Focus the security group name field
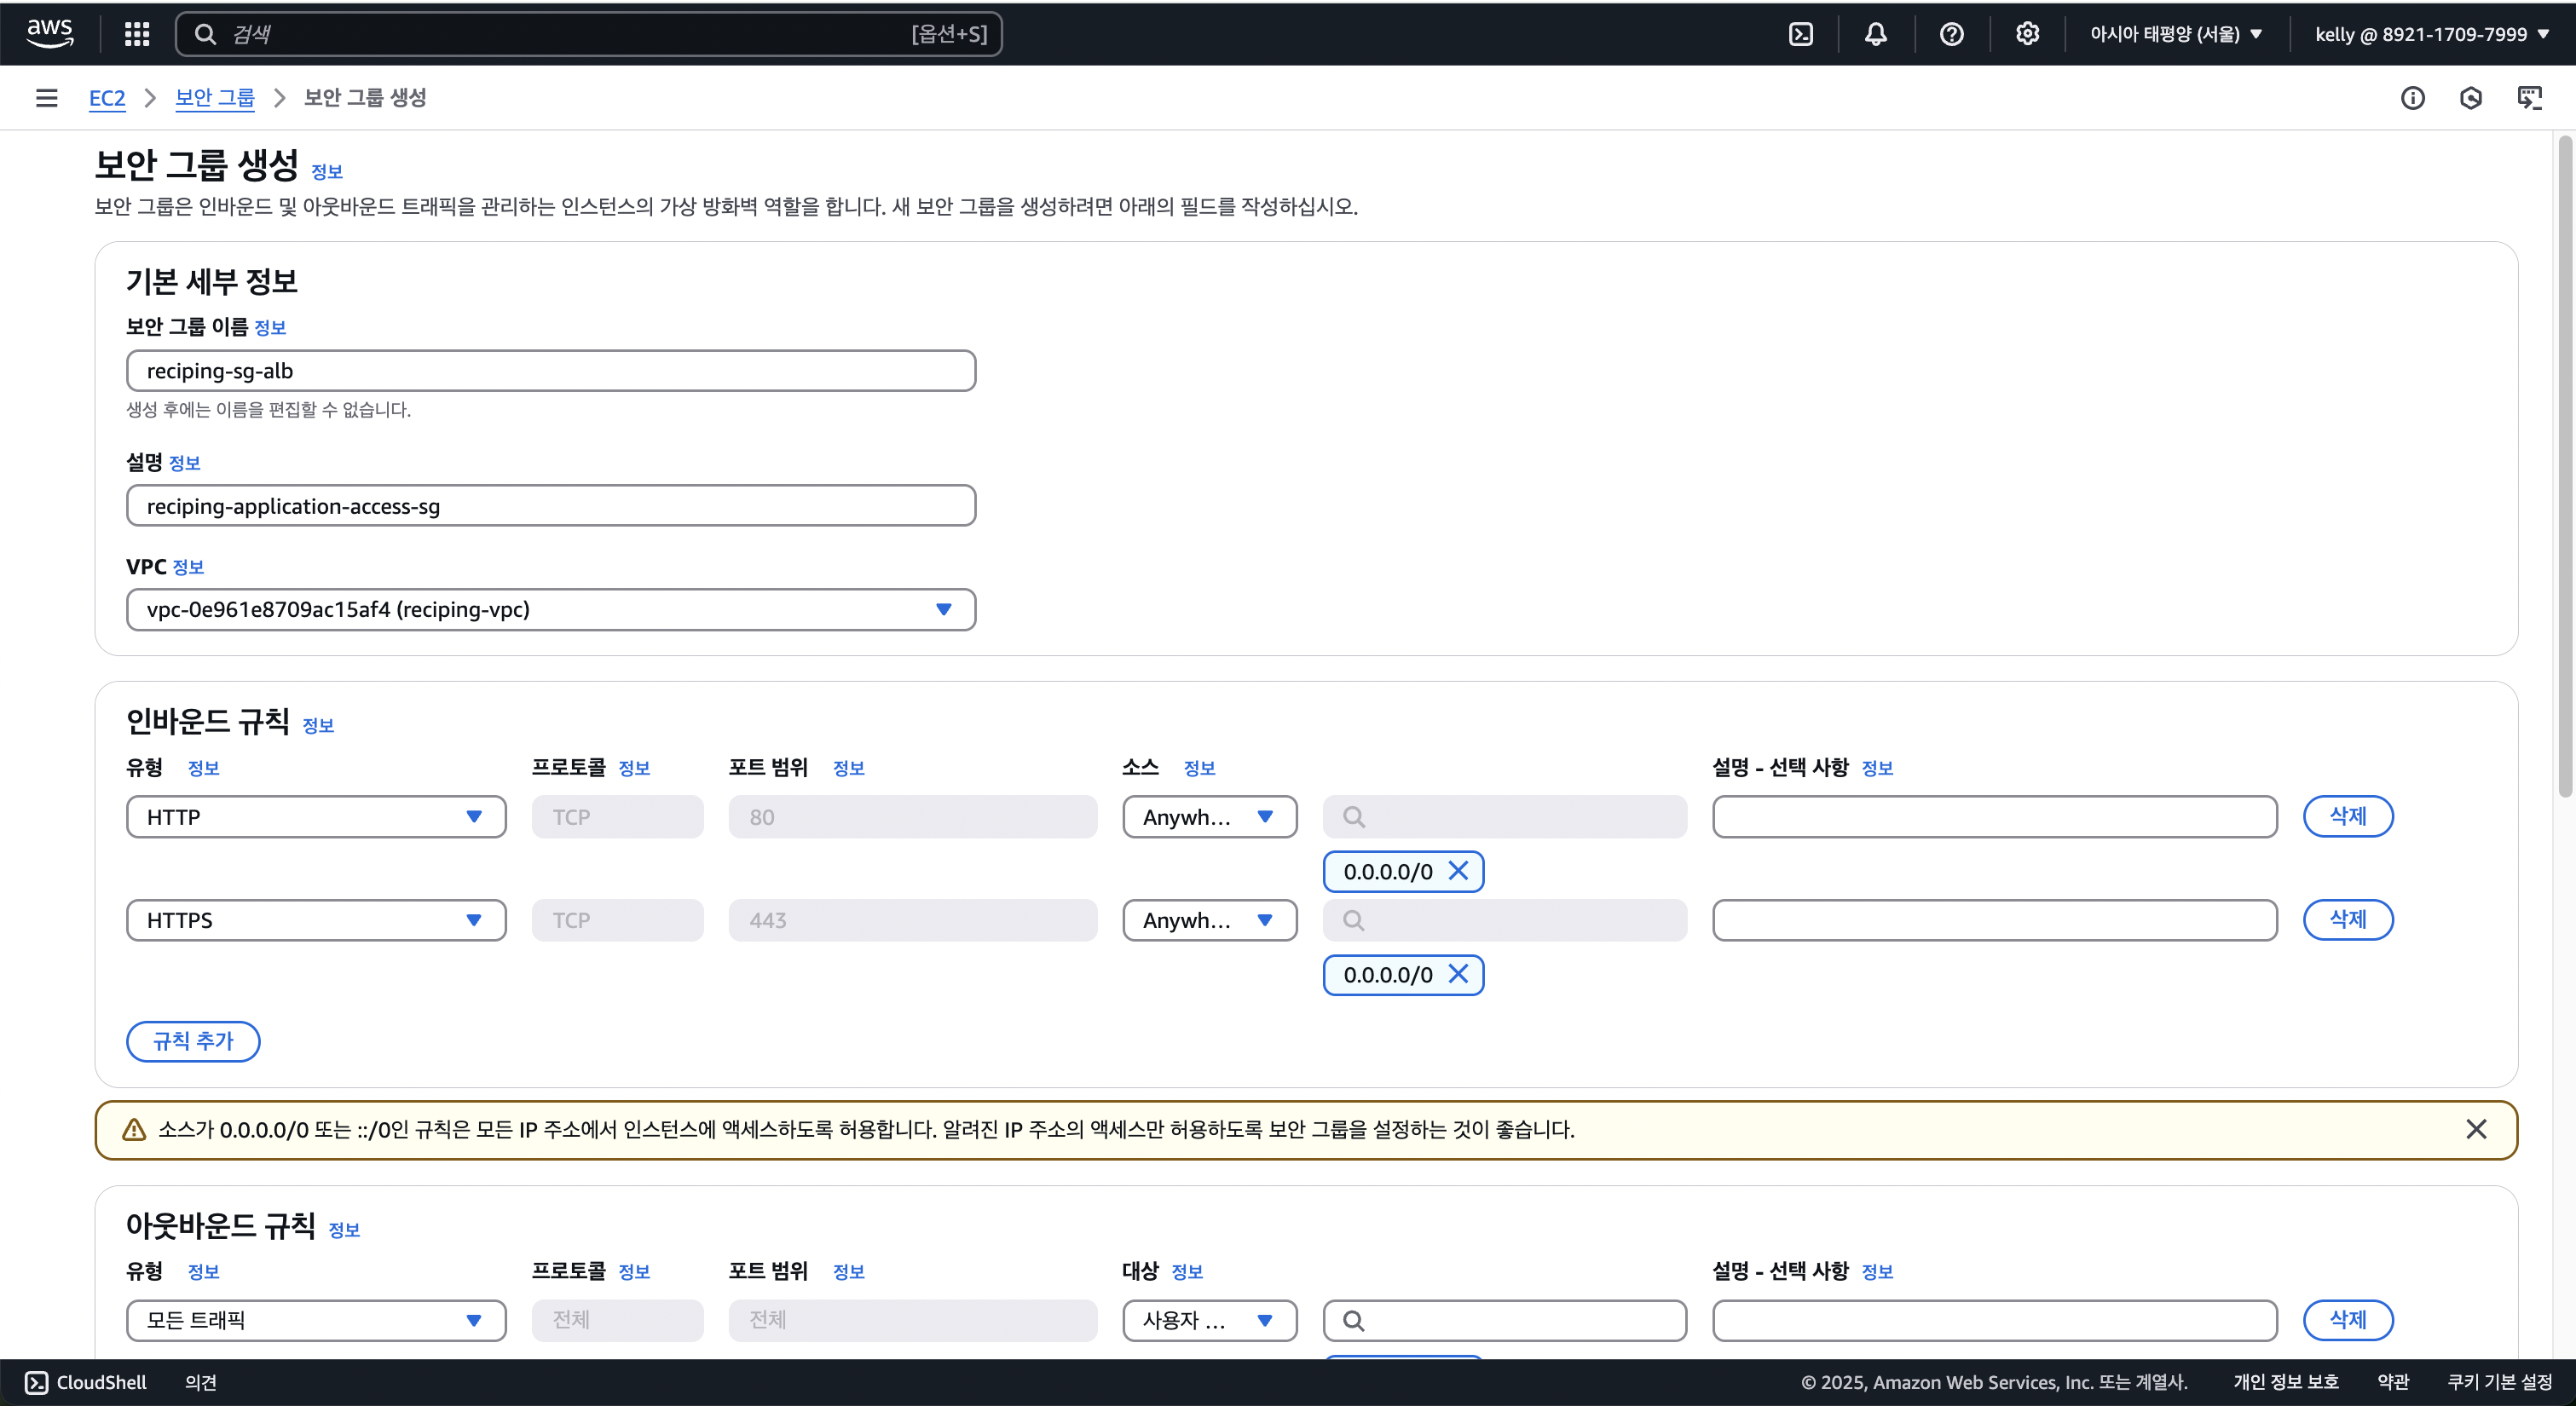 550,371
